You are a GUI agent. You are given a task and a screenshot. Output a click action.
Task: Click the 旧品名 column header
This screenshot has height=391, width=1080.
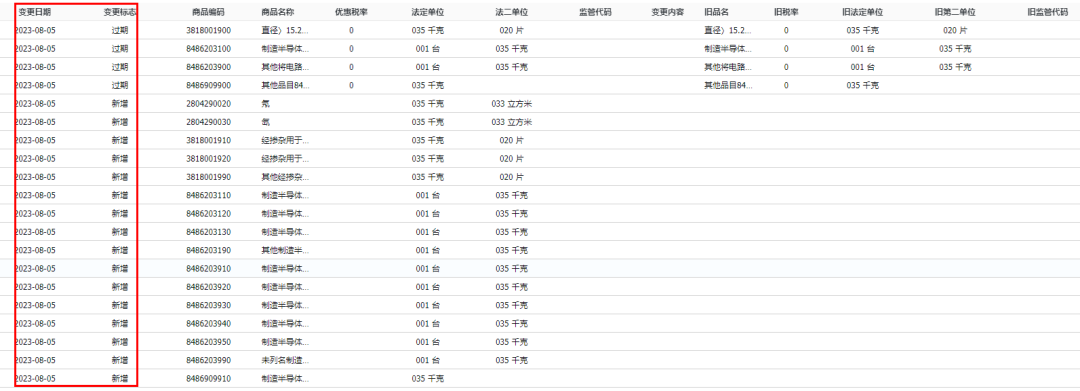click(716, 12)
